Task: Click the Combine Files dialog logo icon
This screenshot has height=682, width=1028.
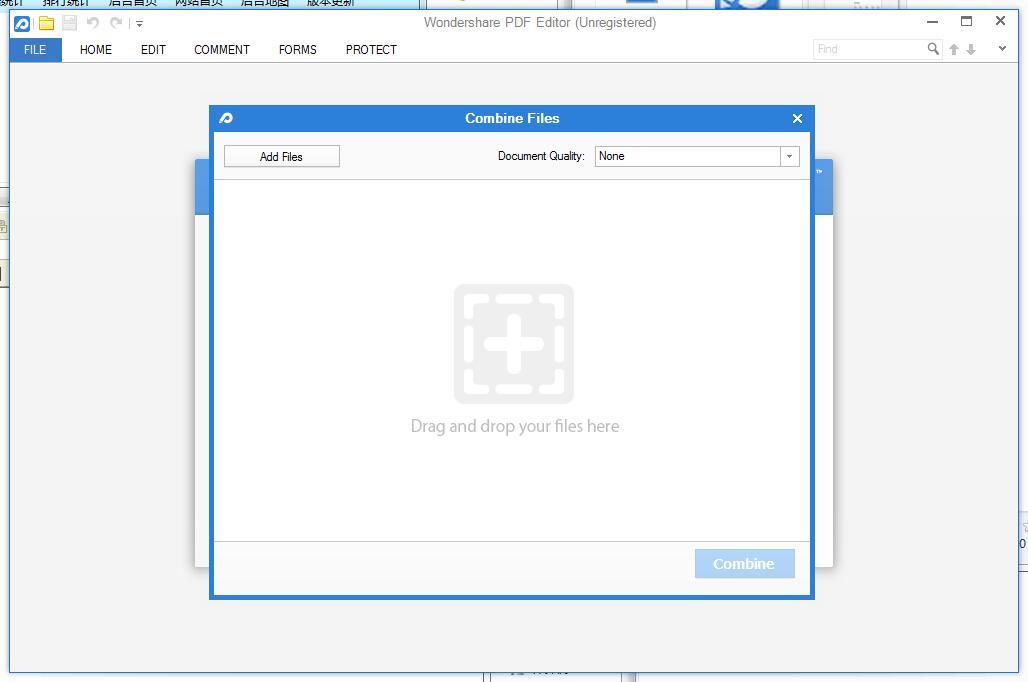Action: [226, 119]
